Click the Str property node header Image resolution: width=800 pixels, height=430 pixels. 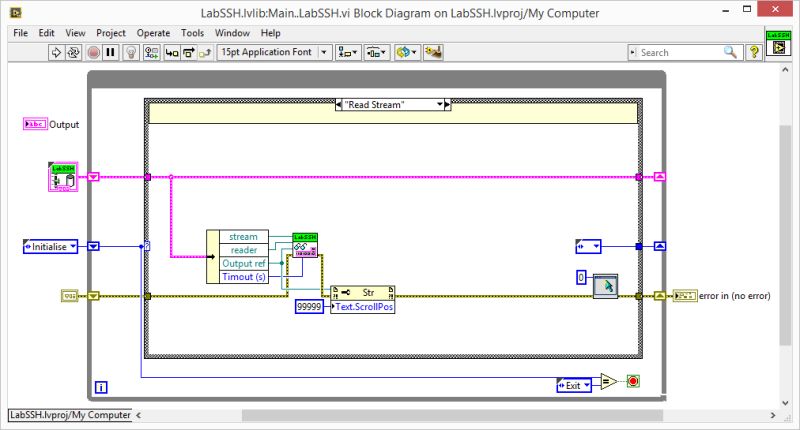362,292
